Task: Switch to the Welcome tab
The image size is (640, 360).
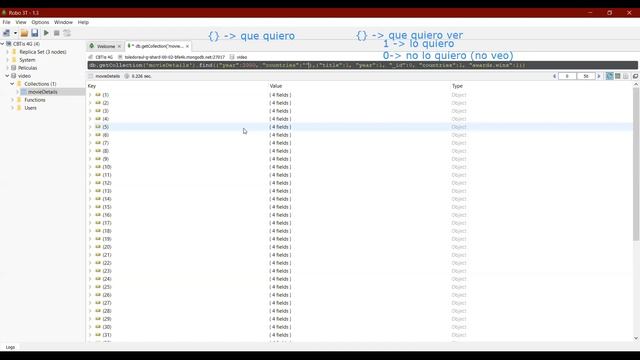Action: point(106,46)
